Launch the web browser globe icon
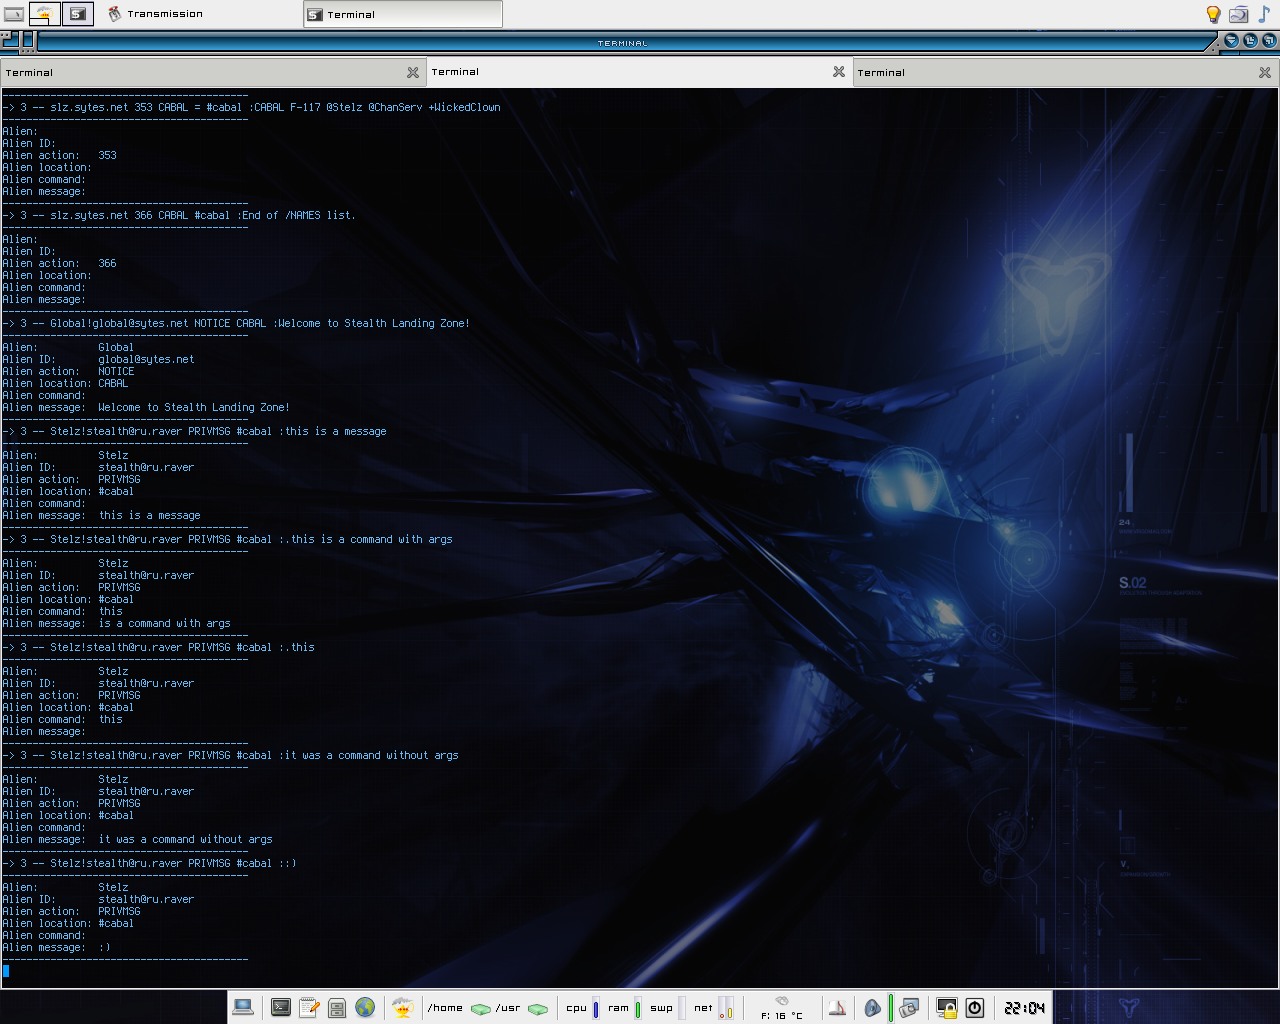1280x1024 pixels. click(x=365, y=1008)
